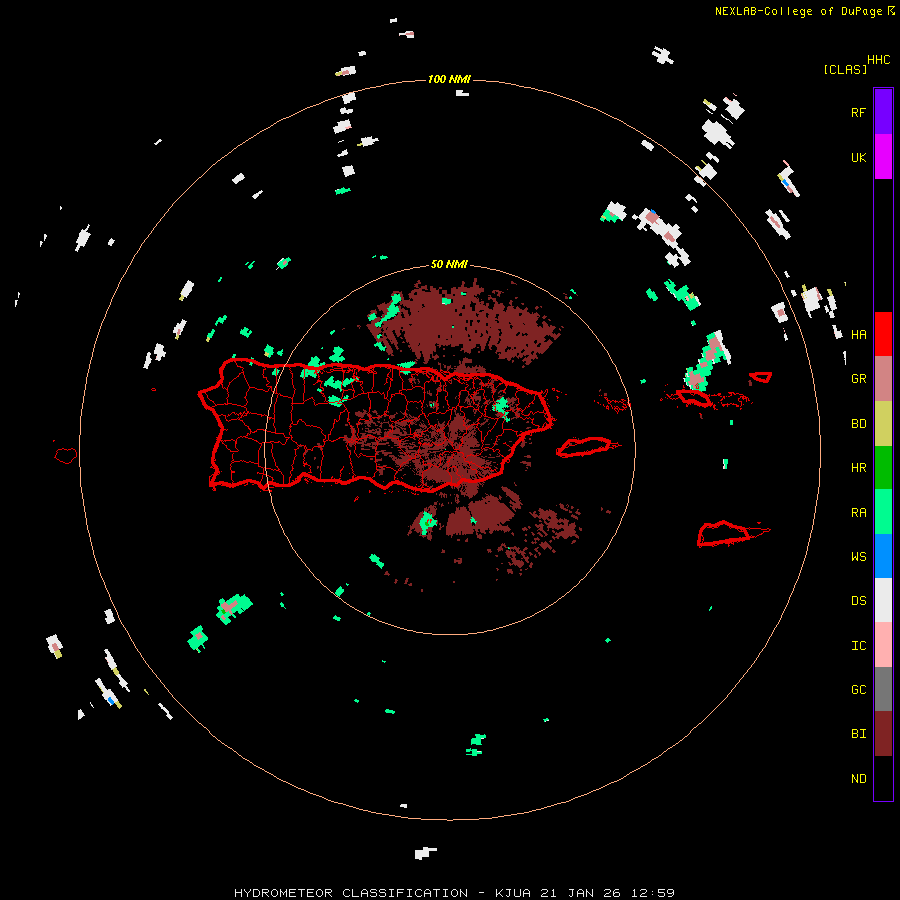
Task: Click the HA red legend swatch
Action: (x=883, y=334)
